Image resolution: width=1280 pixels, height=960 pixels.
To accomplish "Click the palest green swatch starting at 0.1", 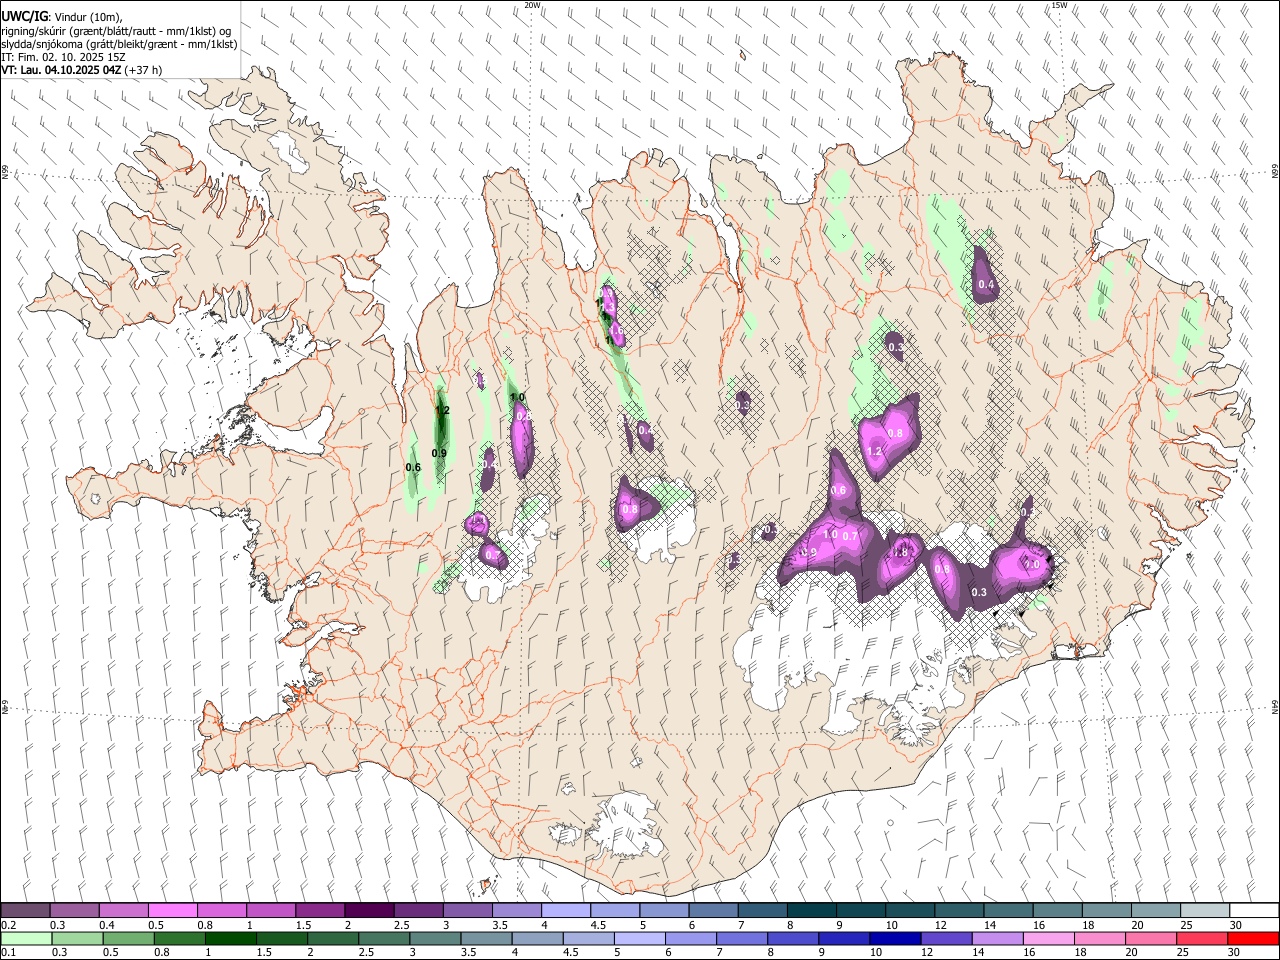I will pos(26,938).
